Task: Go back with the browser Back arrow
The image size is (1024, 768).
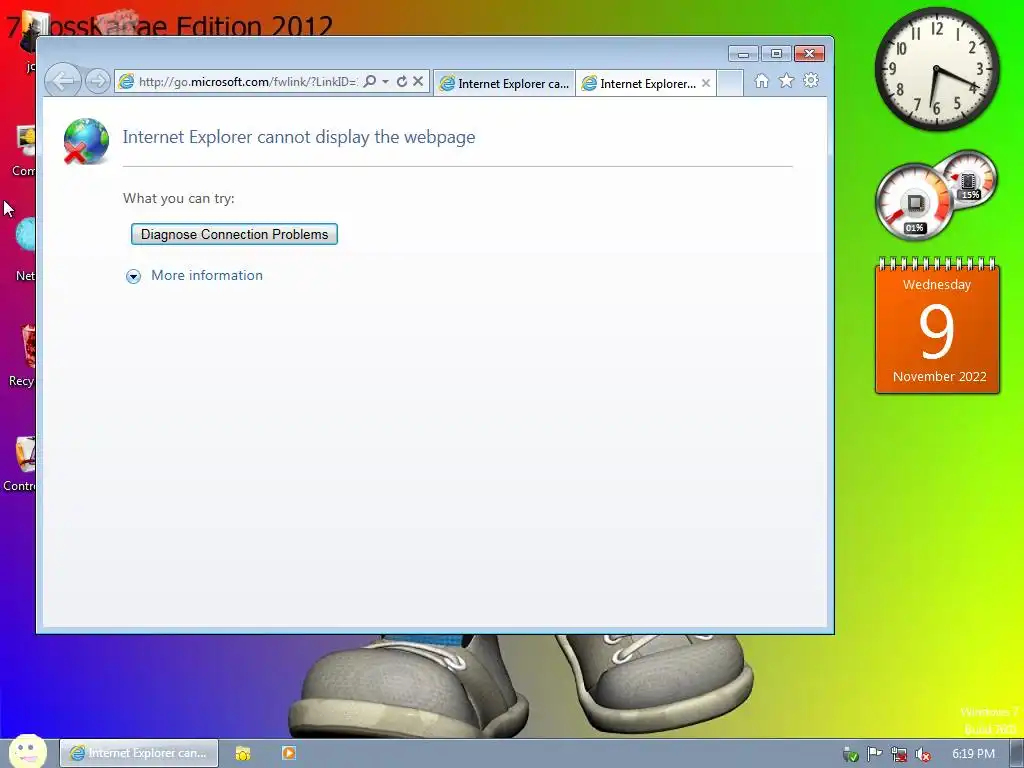Action: [x=63, y=82]
